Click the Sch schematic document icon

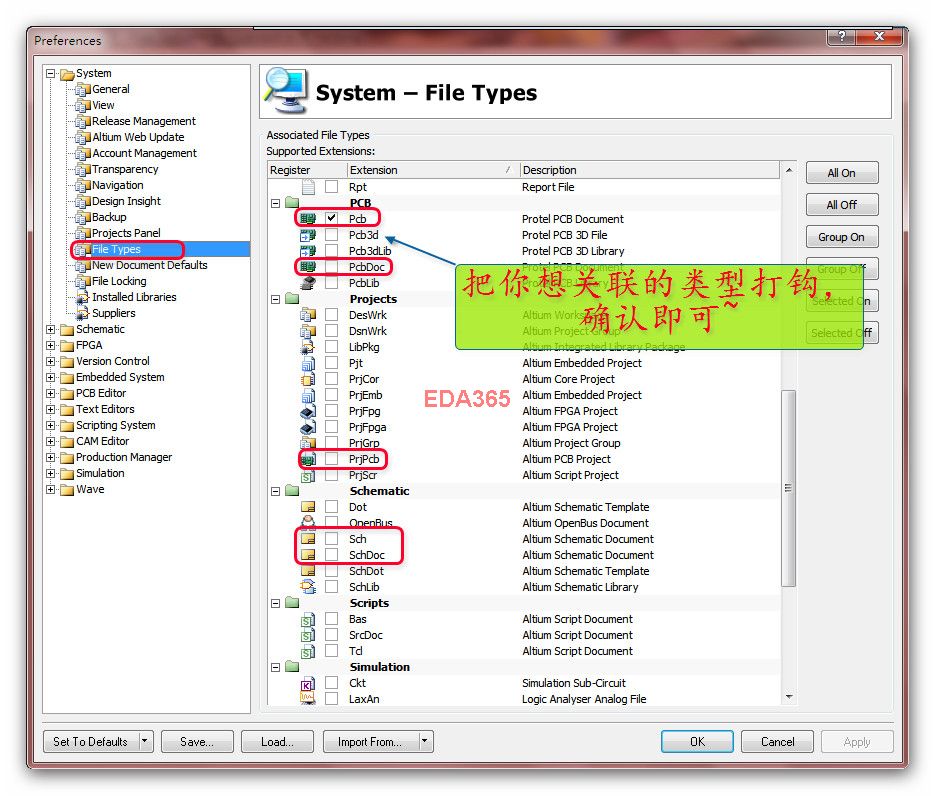[308, 539]
